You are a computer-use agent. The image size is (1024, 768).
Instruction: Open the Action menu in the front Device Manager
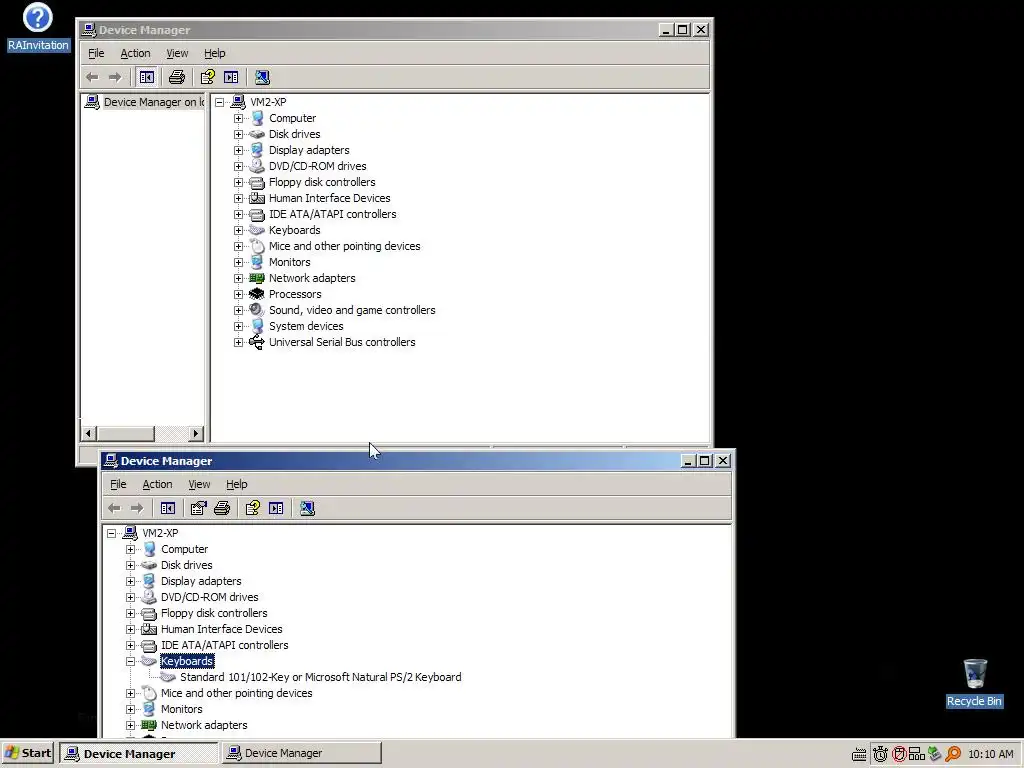tap(157, 485)
